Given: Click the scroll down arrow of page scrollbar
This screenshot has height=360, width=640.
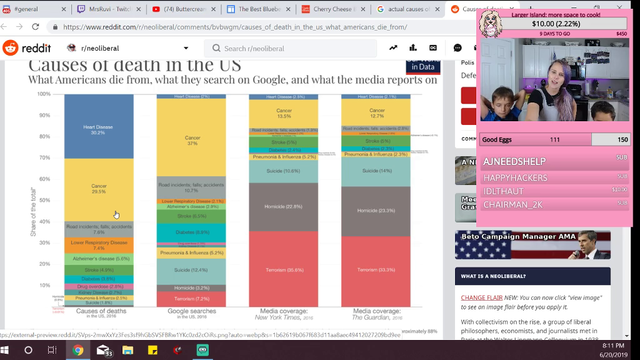Looking at the screenshot, I should pos(627,336).
